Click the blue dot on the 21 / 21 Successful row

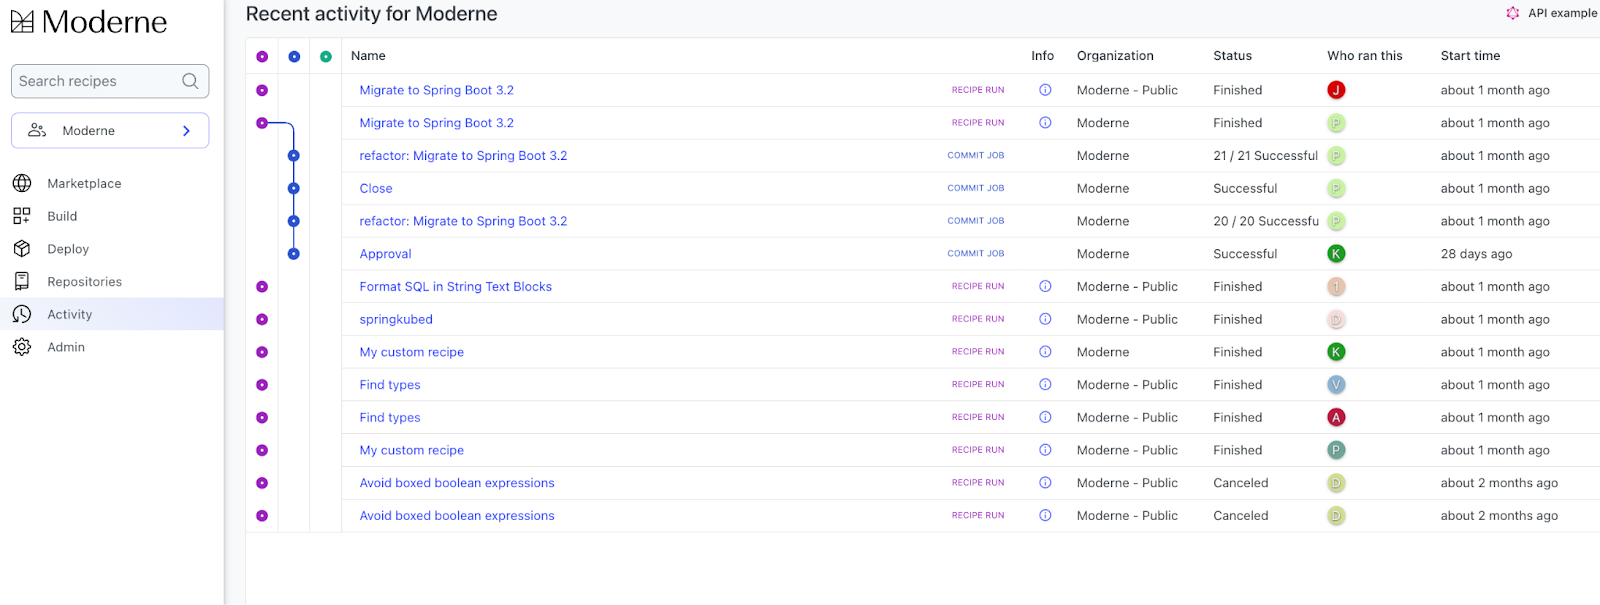pos(294,156)
